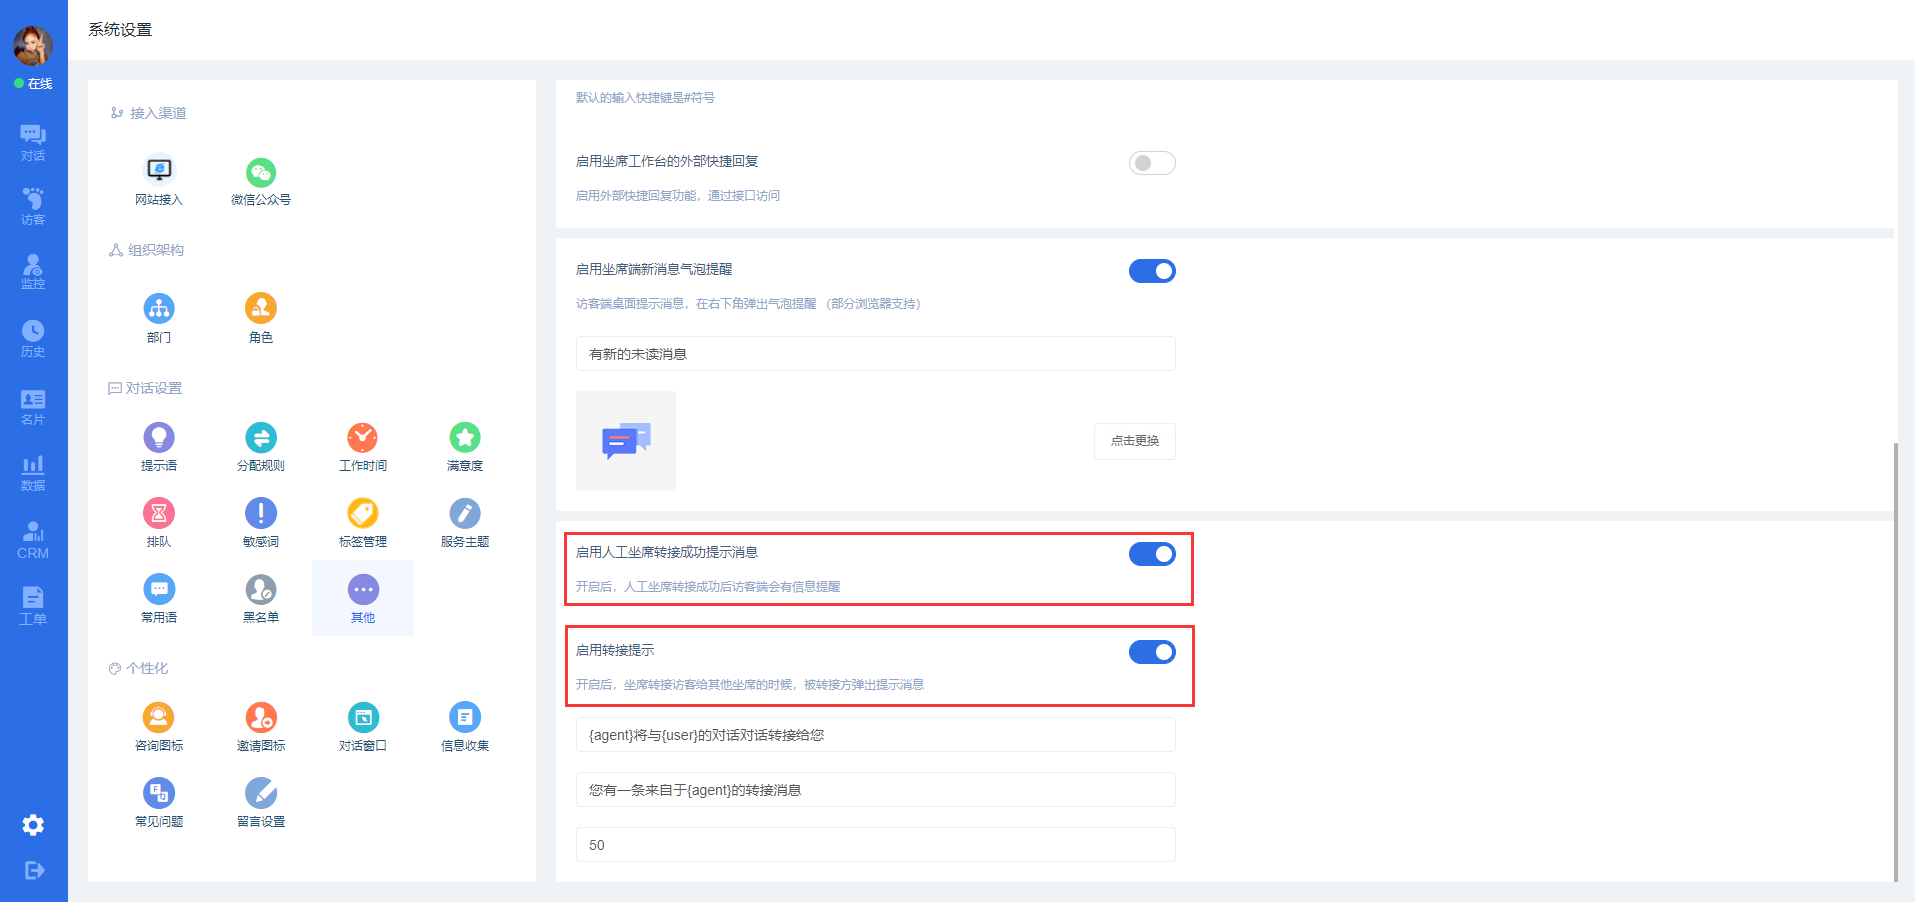Open the 黑名单 blacklist icon

pos(261,590)
